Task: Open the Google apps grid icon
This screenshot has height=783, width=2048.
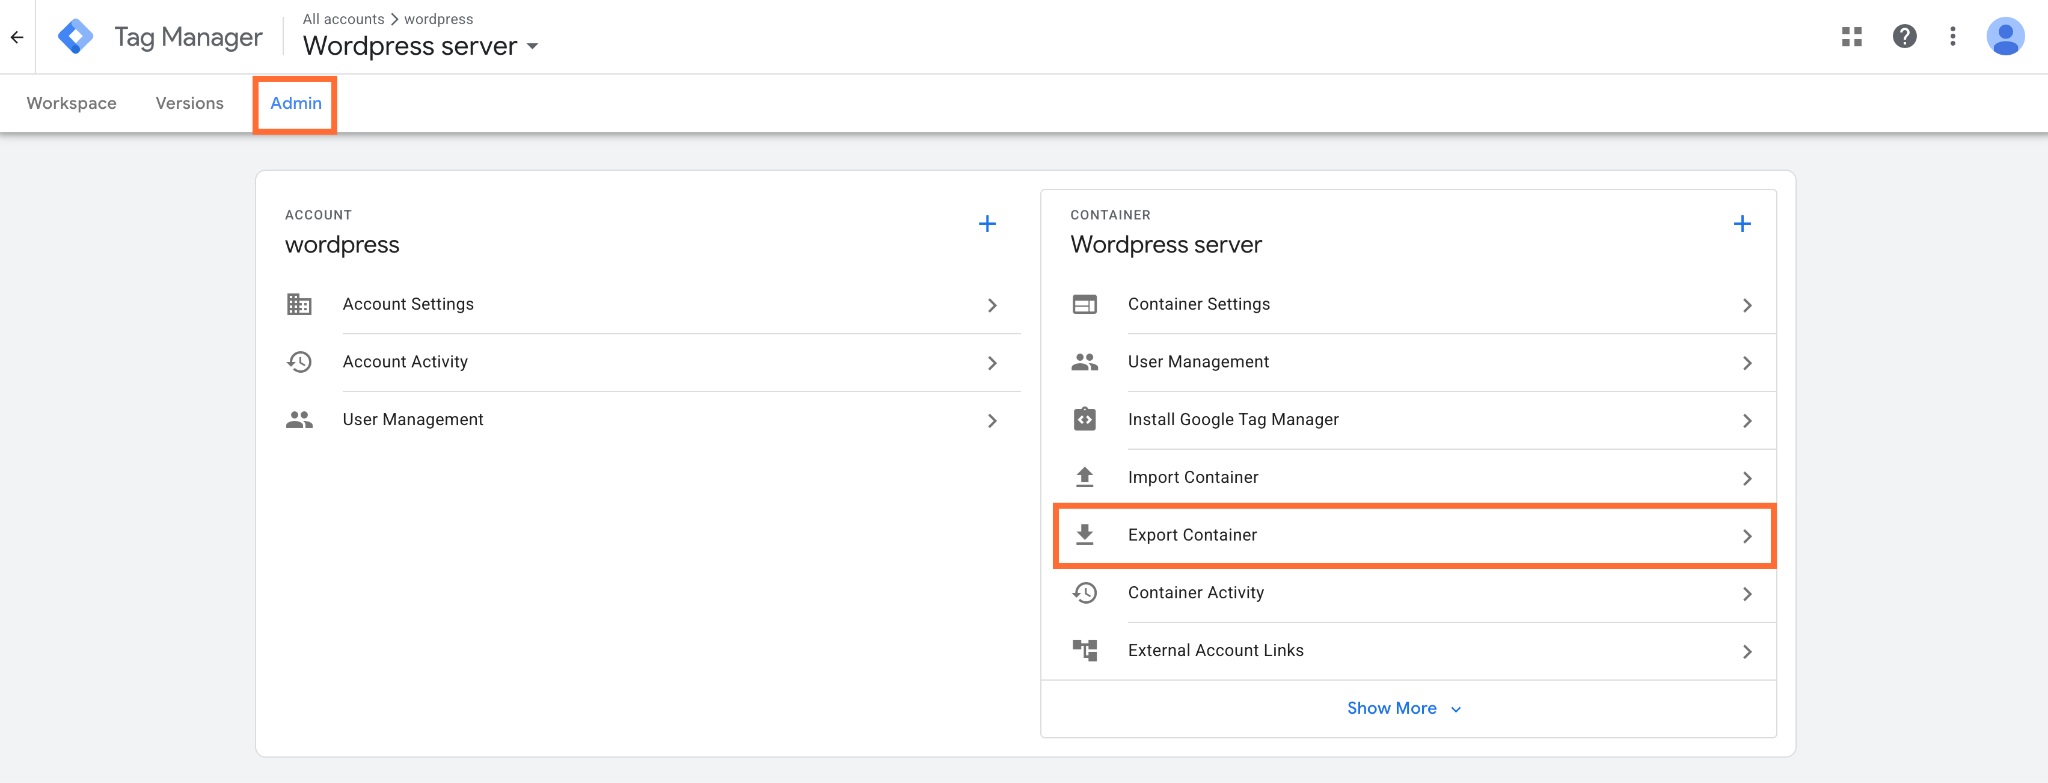Action: (x=1852, y=37)
